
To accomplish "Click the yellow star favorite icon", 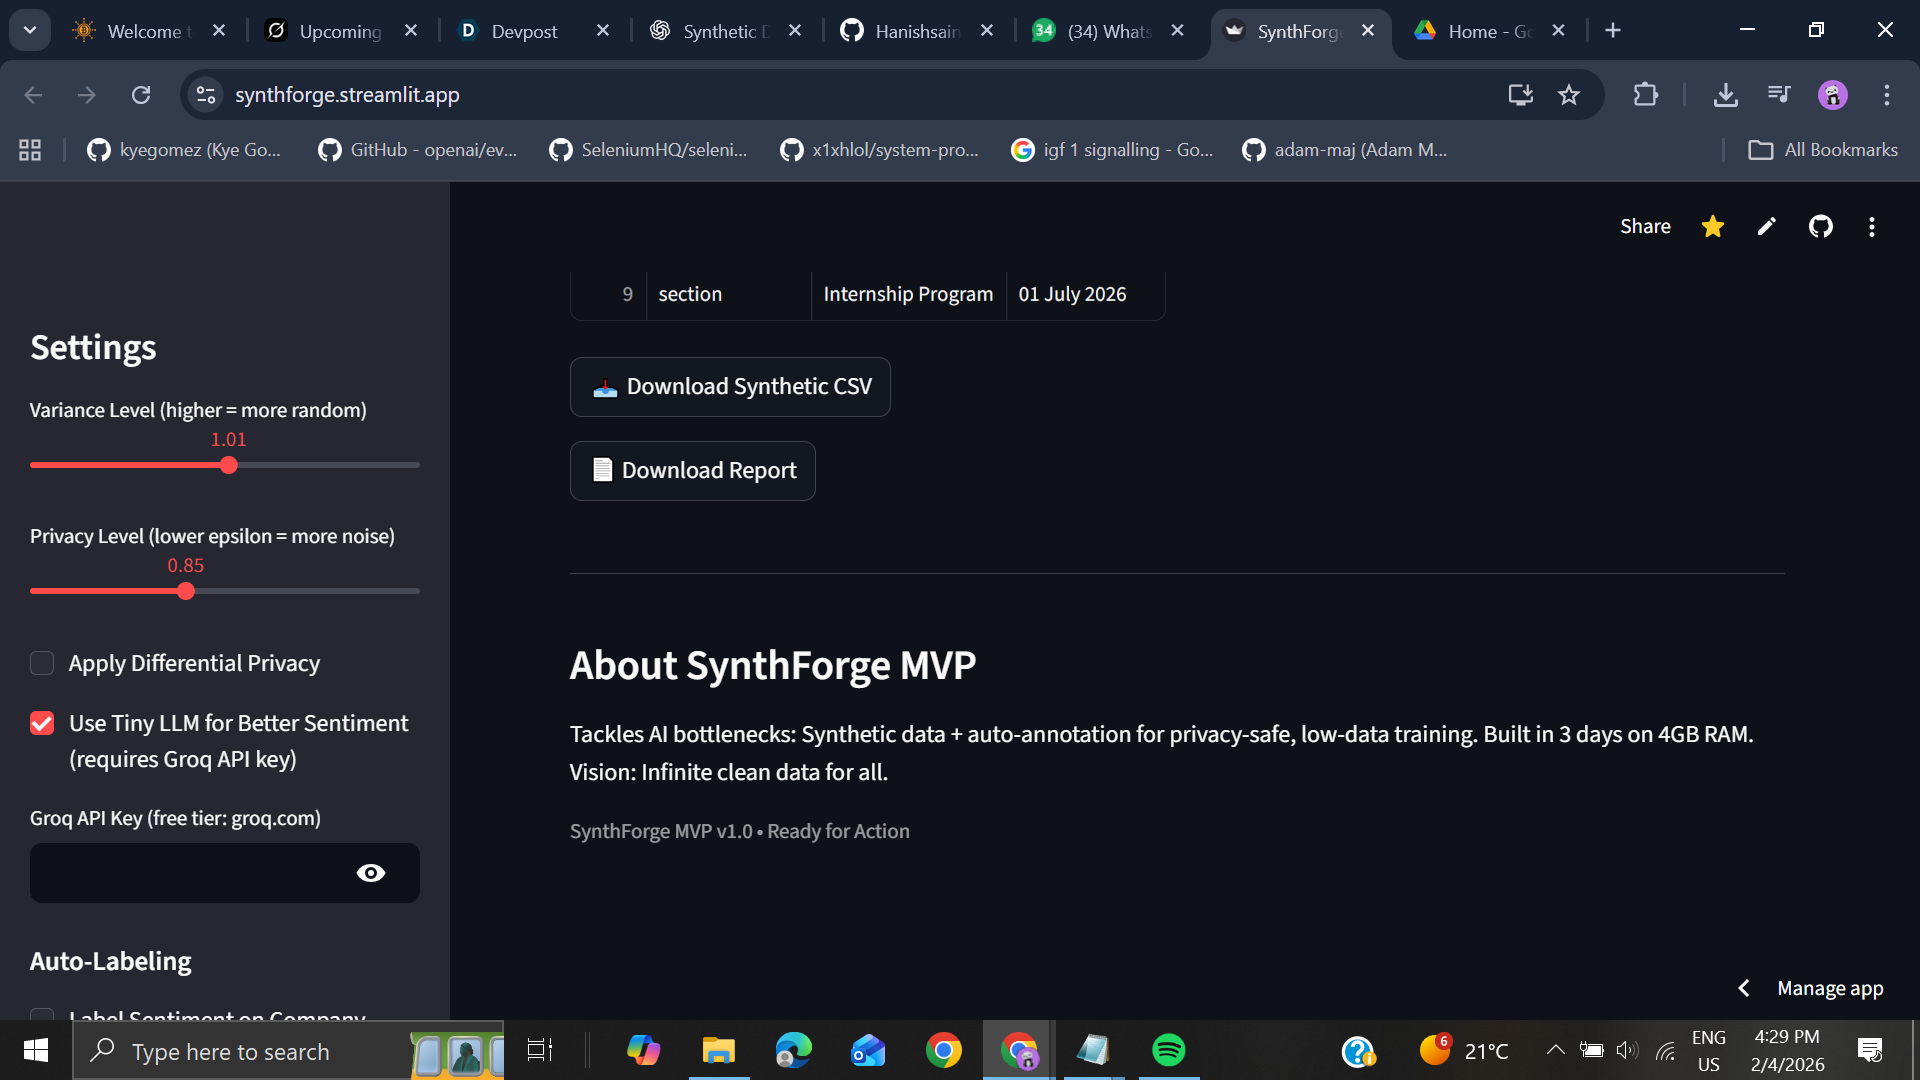I will click(1712, 227).
